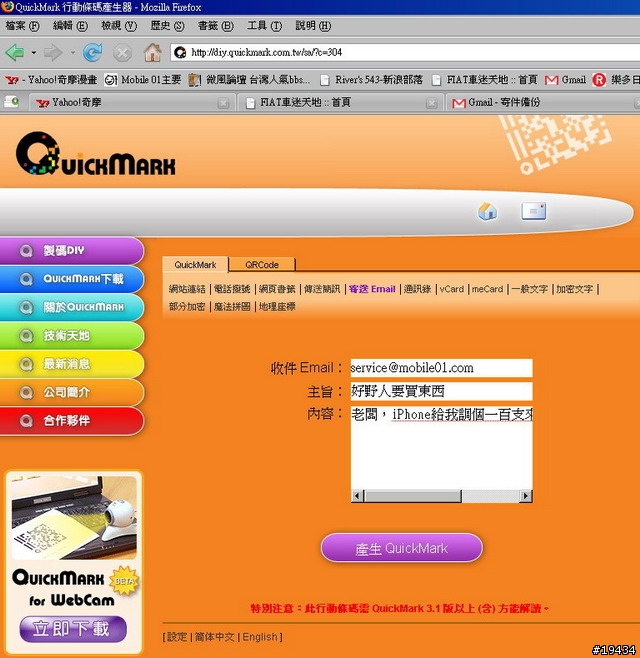Open the 說明 (H) menu
Screen dimensions: 640x658
(313, 26)
